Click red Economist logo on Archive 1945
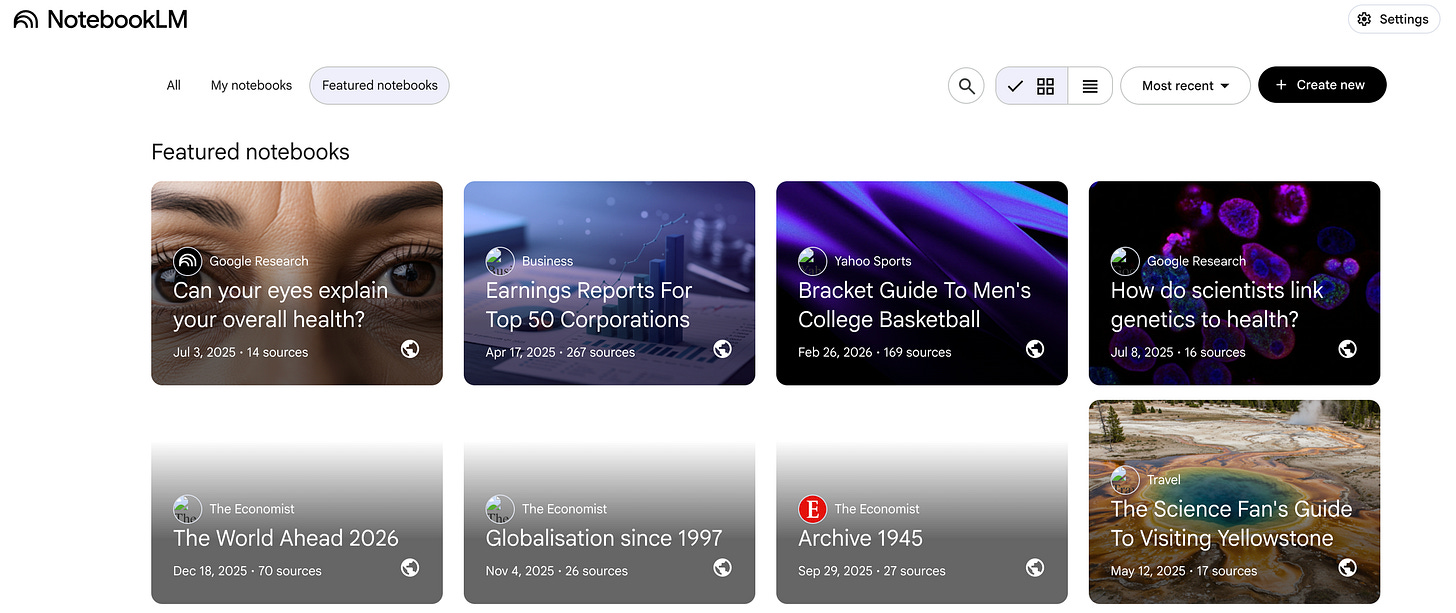 (x=813, y=509)
